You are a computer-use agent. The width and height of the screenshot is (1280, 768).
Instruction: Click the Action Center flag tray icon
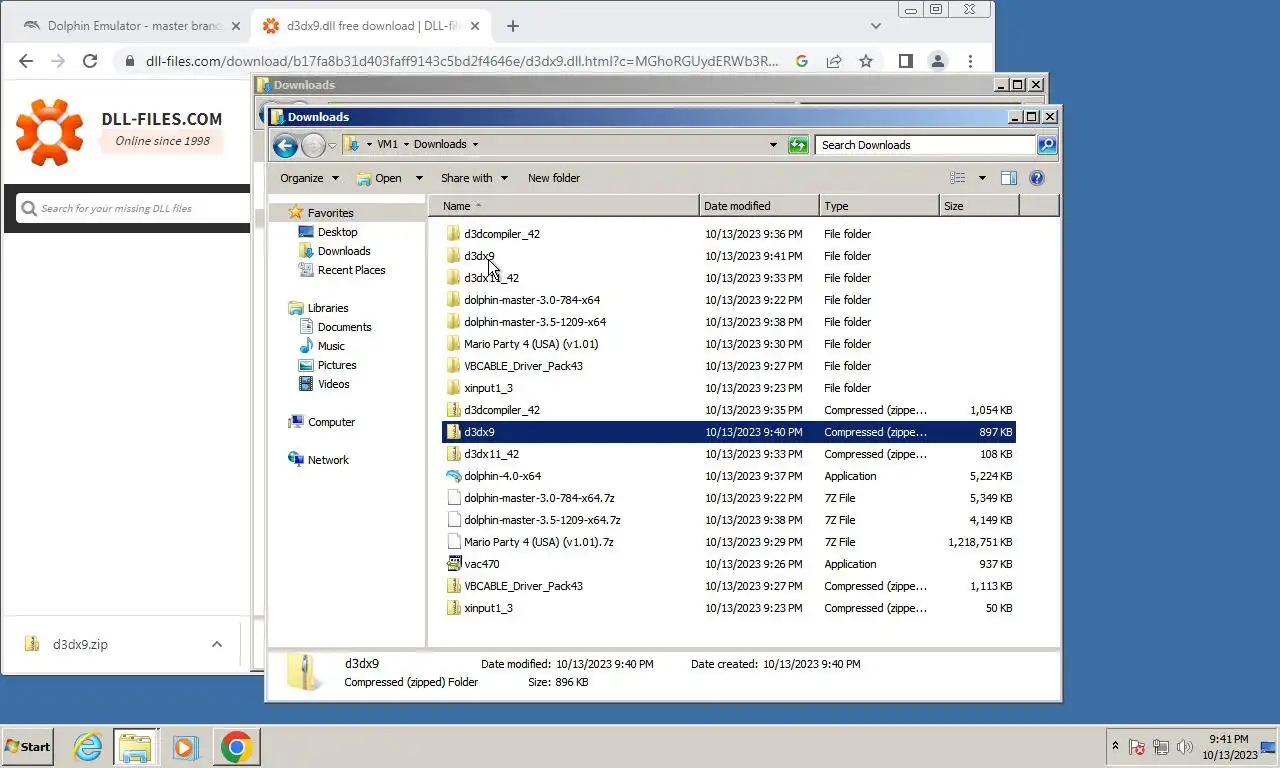click(x=1137, y=747)
